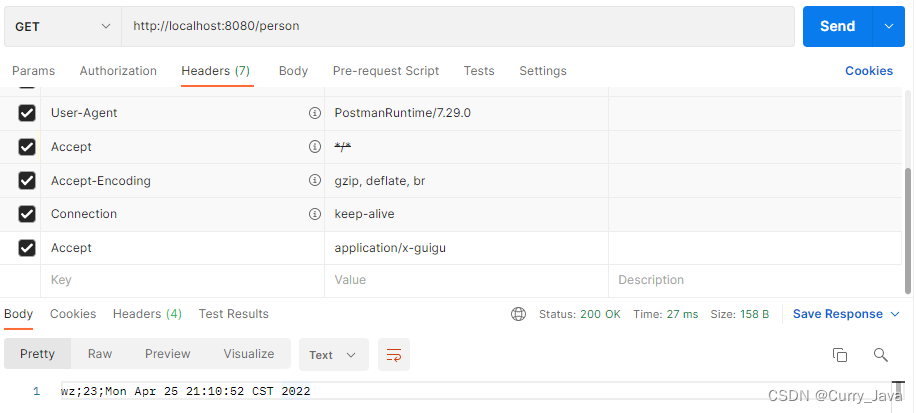Click the globe network icon near Status
The height and width of the screenshot is (413, 917).
pos(518,314)
